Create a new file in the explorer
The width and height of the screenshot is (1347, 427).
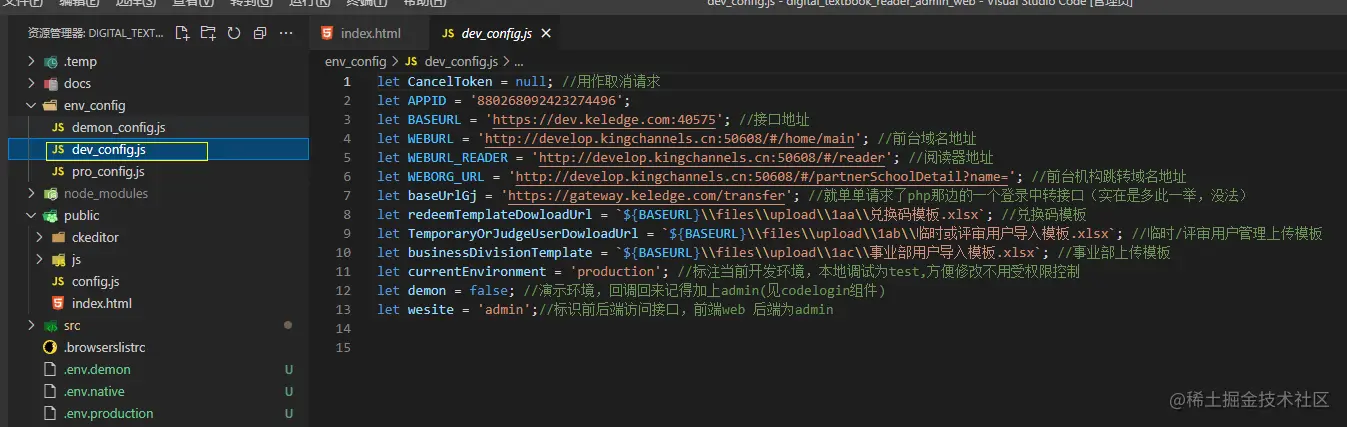[x=183, y=33]
